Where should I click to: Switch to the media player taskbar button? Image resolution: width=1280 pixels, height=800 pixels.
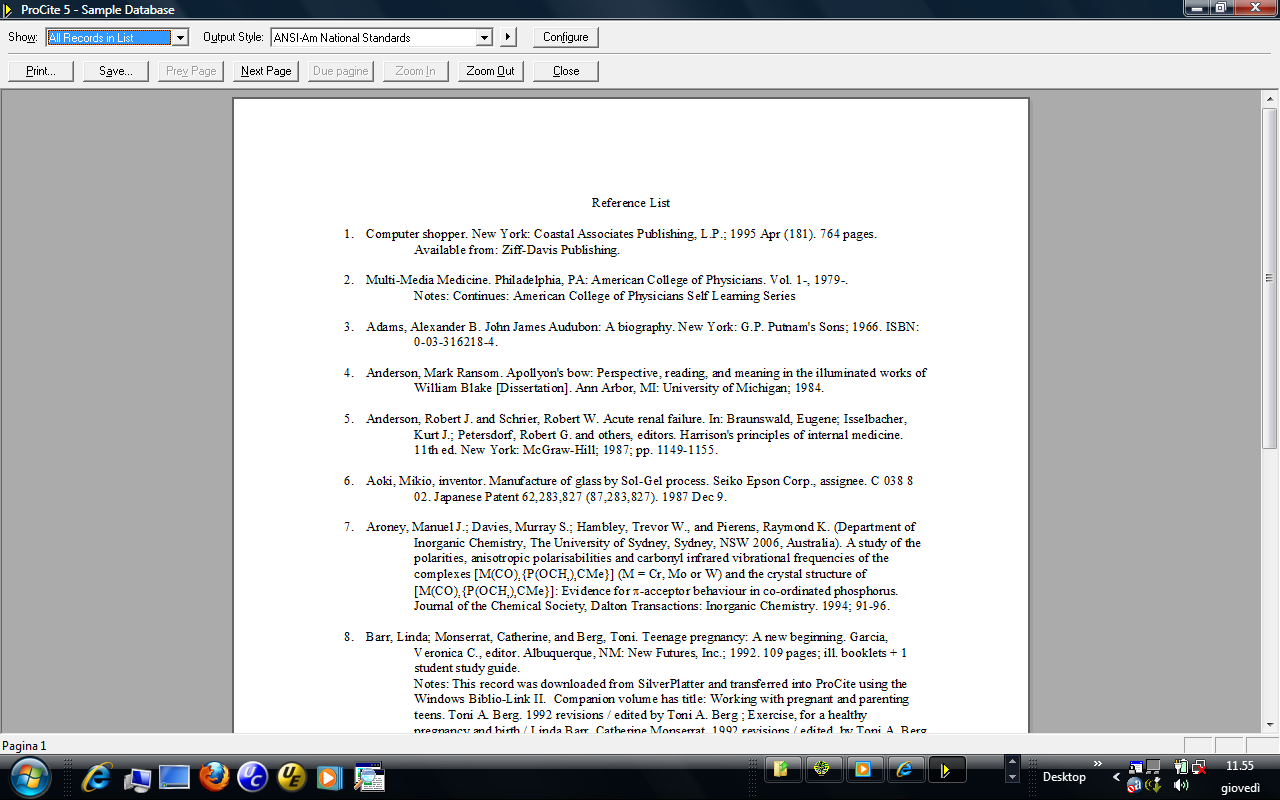point(863,769)
